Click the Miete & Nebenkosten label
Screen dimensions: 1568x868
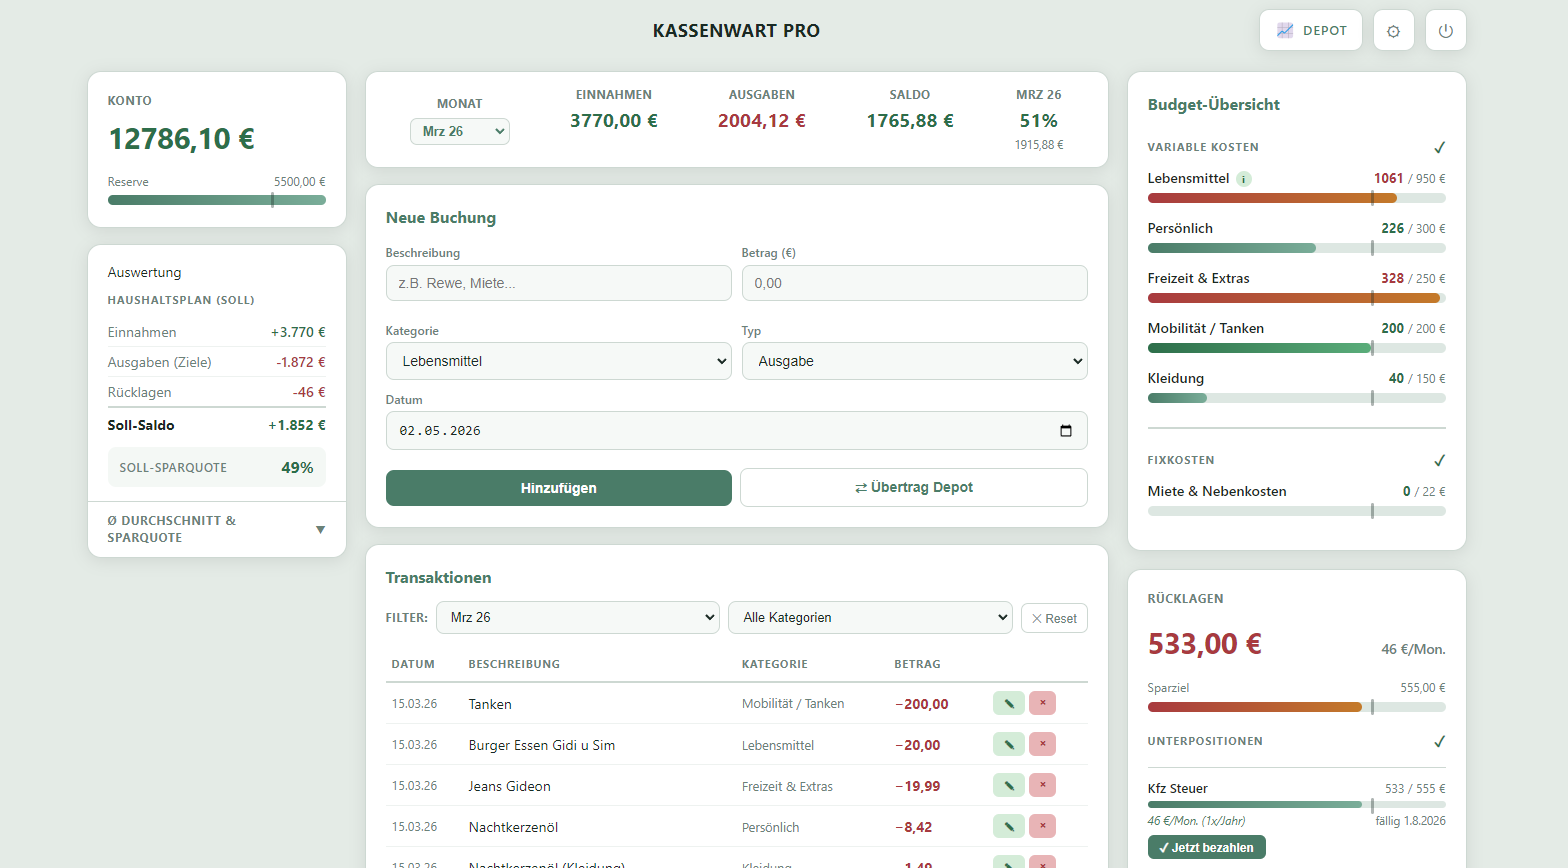(x=1217, y=491)
